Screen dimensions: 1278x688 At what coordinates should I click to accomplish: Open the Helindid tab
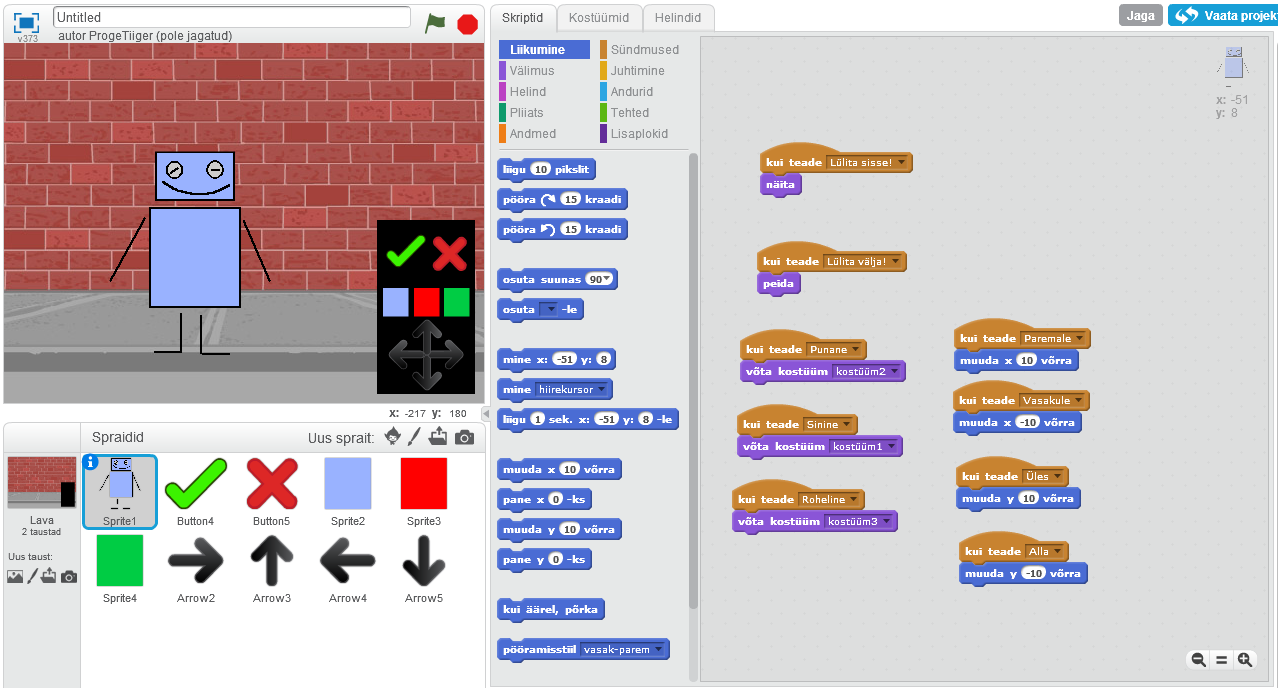click(678, 17)
